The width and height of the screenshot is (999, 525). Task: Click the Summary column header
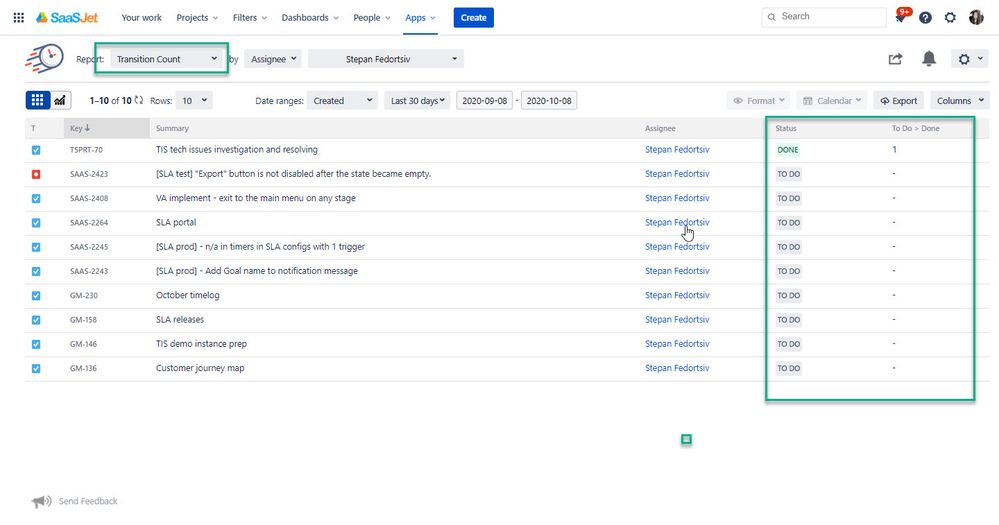(172, 128)
